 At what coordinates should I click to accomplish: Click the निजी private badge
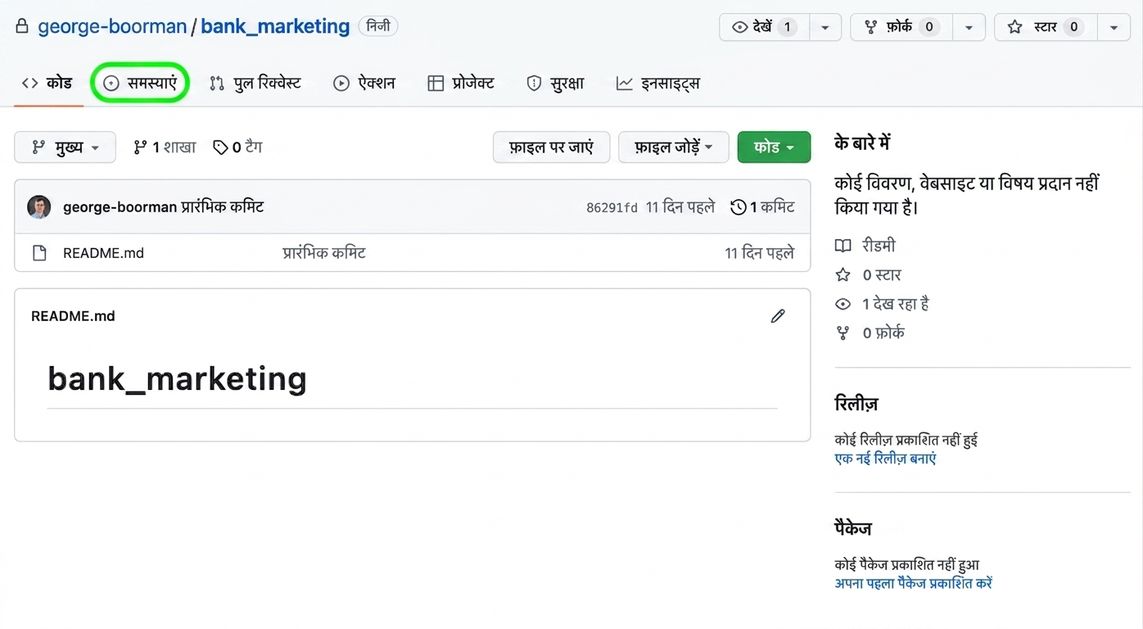click(x=378, y=26)
